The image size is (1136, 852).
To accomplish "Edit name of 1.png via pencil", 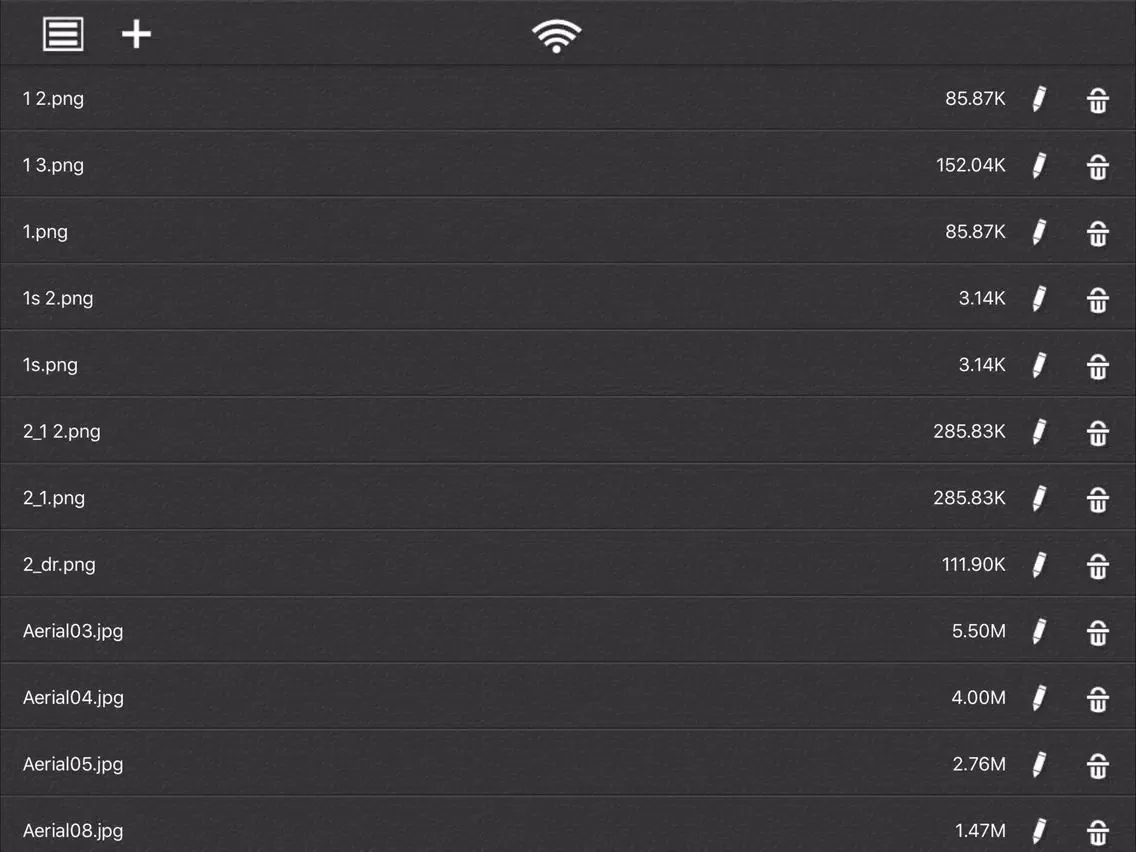I will (1039, 233).
